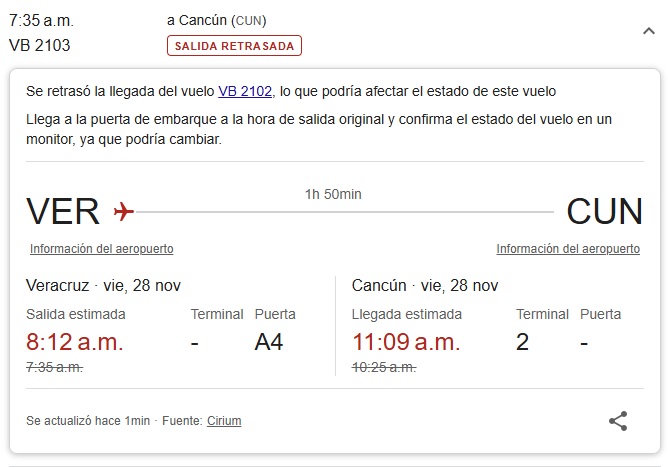
Task: Open Cancún airport information link
Action: click(568, 249)
